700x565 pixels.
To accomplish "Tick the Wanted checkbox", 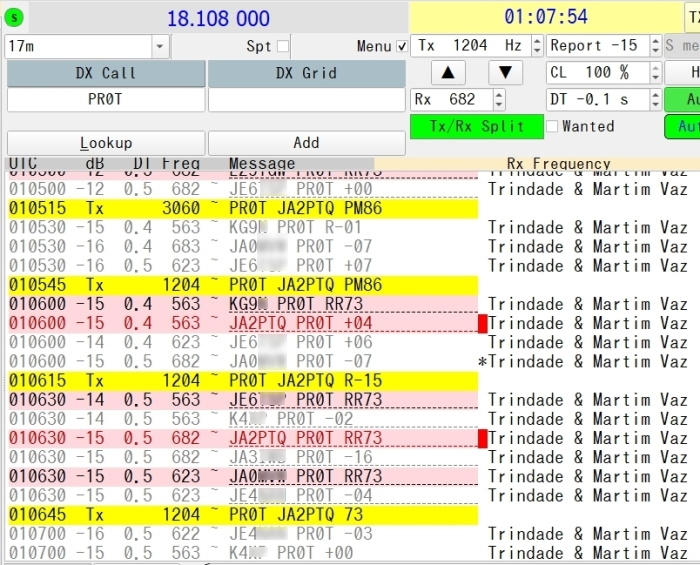I will point(552,126).
